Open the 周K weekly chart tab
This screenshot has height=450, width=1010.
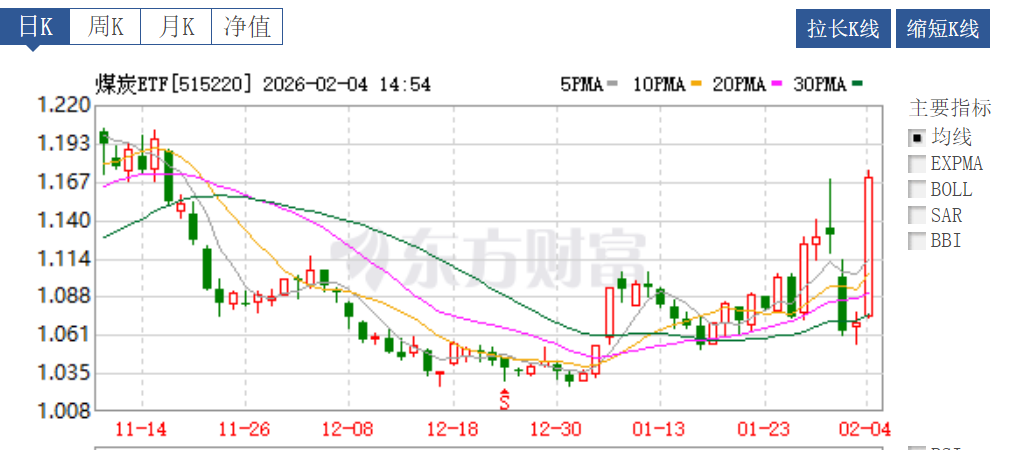point(104,27)
